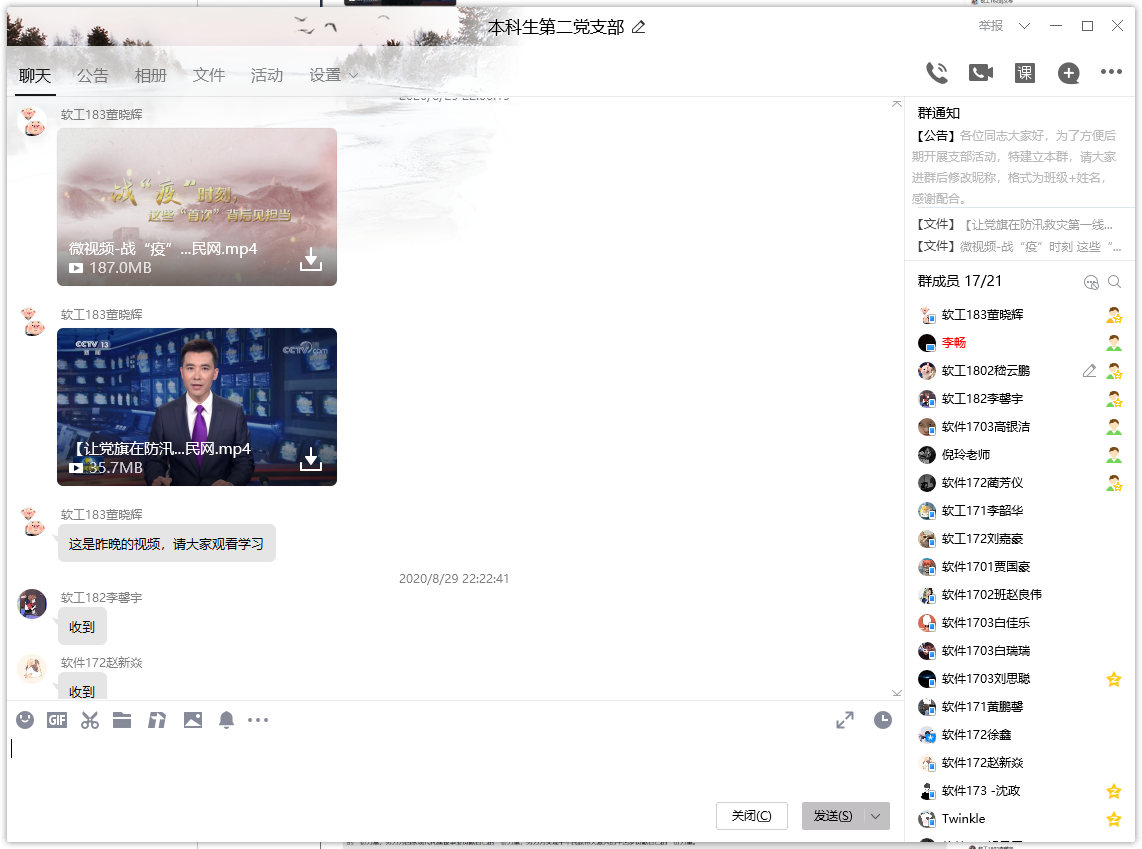Image resolution: width=1142 pixels, height=849 pixels.
Task: Open the online class (课) feature
Action: click(1024, 72)
